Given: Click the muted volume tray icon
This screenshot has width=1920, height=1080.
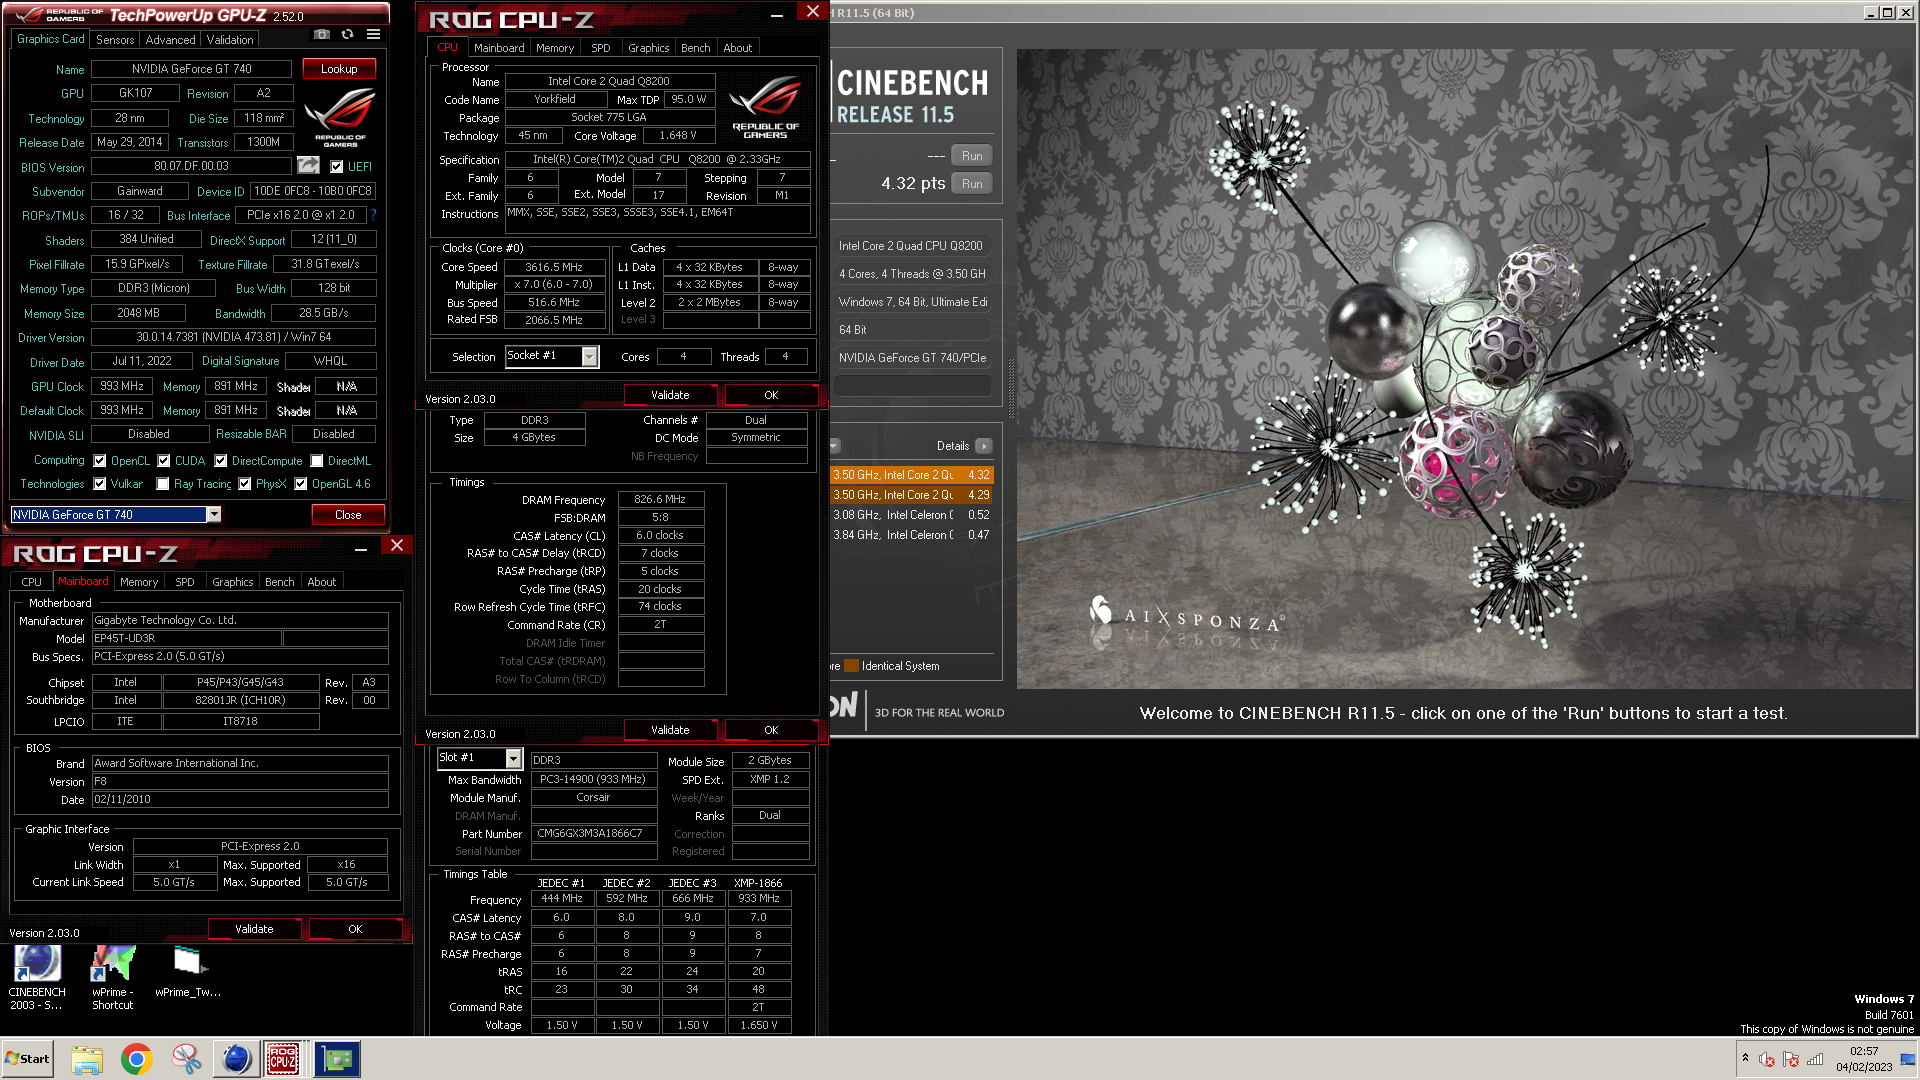Looking at the screenshot, I should tap(1767, 1059).
